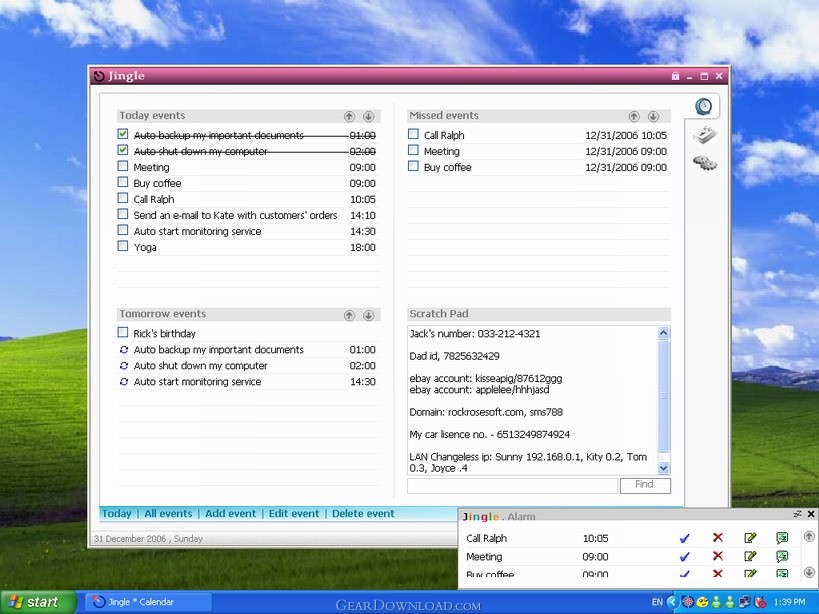Dismiss Call Ralph with the alarm's red X
819x614 pixels.
point(718,538)
